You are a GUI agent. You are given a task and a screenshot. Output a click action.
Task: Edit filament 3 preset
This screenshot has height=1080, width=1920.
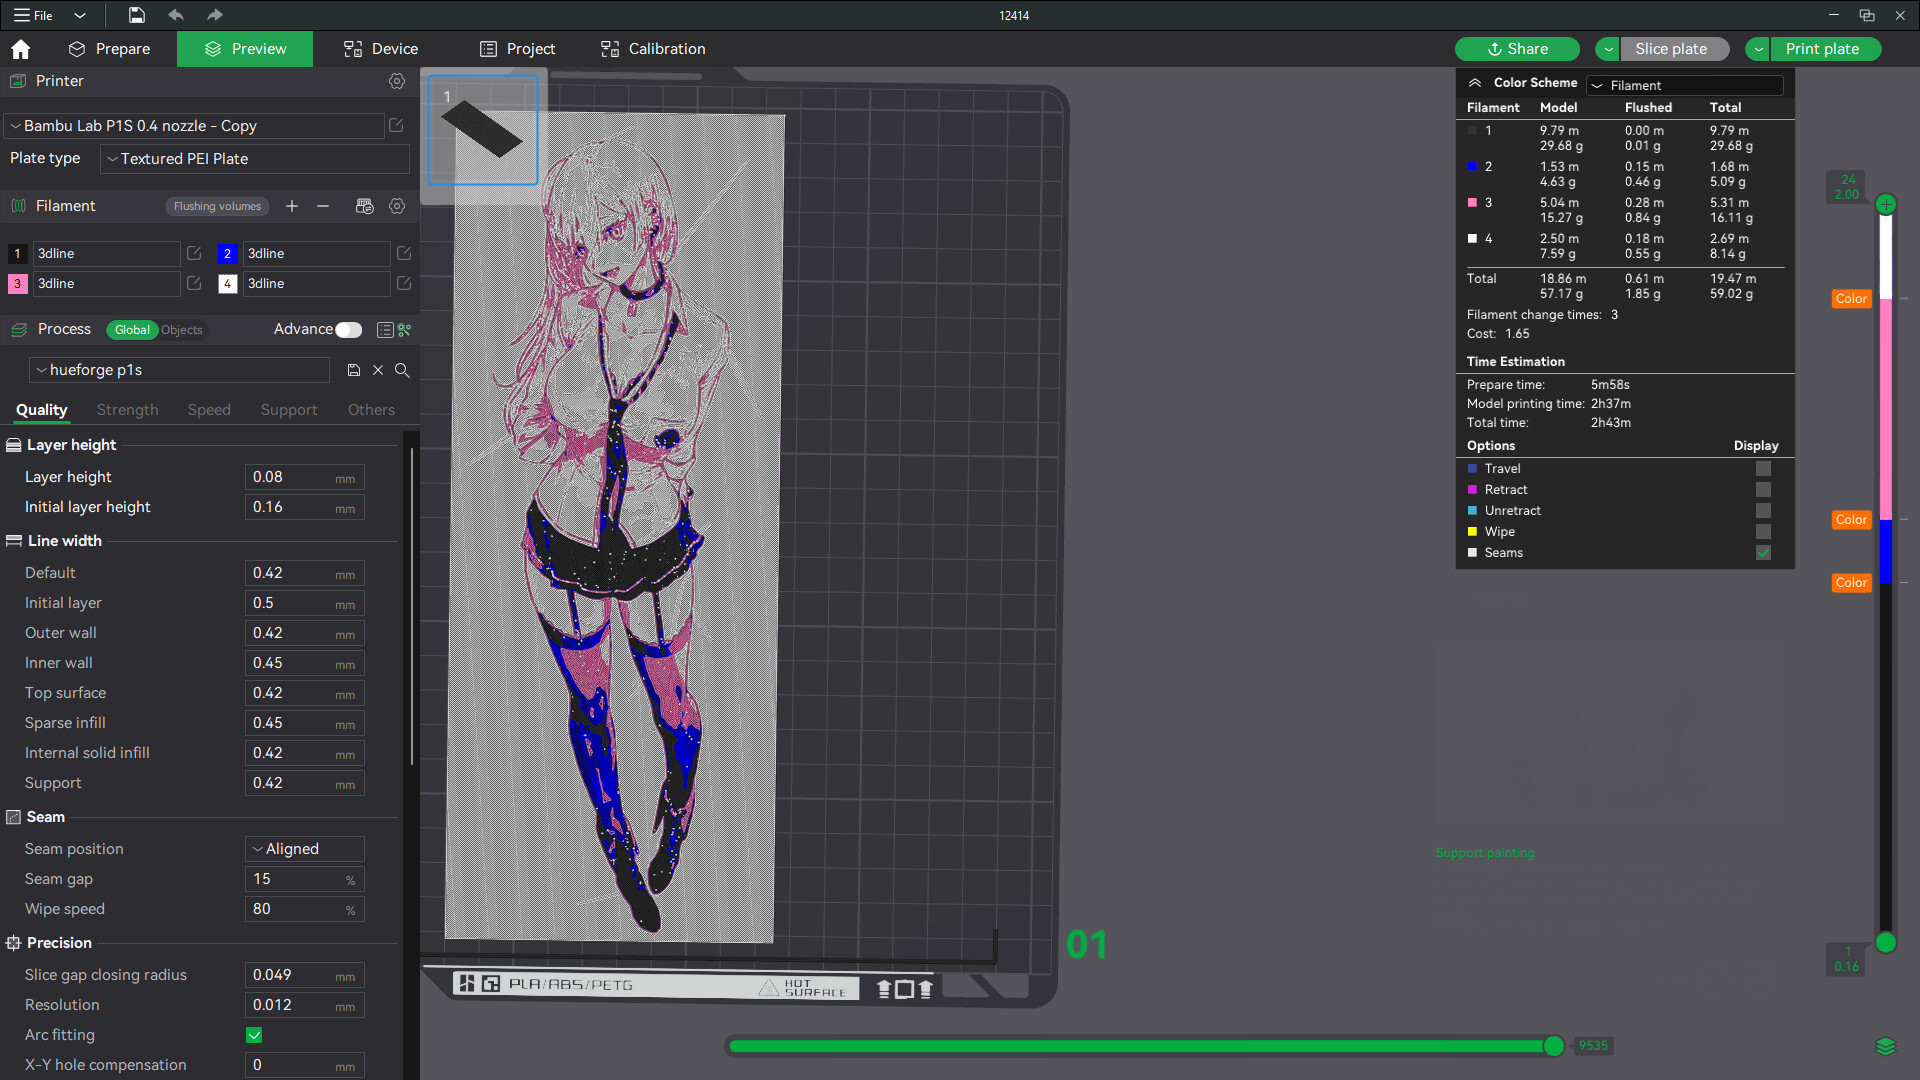[x=194, y=284]
